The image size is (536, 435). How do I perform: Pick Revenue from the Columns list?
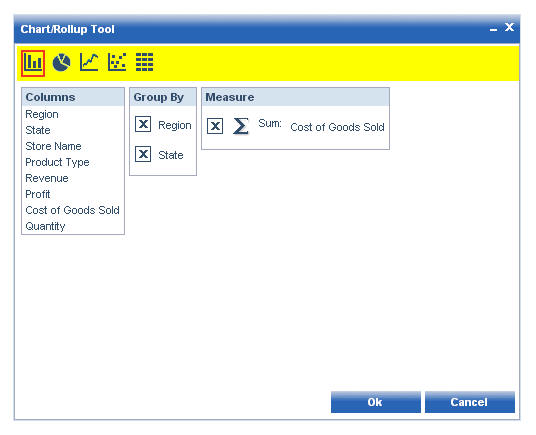pos(47,178)
